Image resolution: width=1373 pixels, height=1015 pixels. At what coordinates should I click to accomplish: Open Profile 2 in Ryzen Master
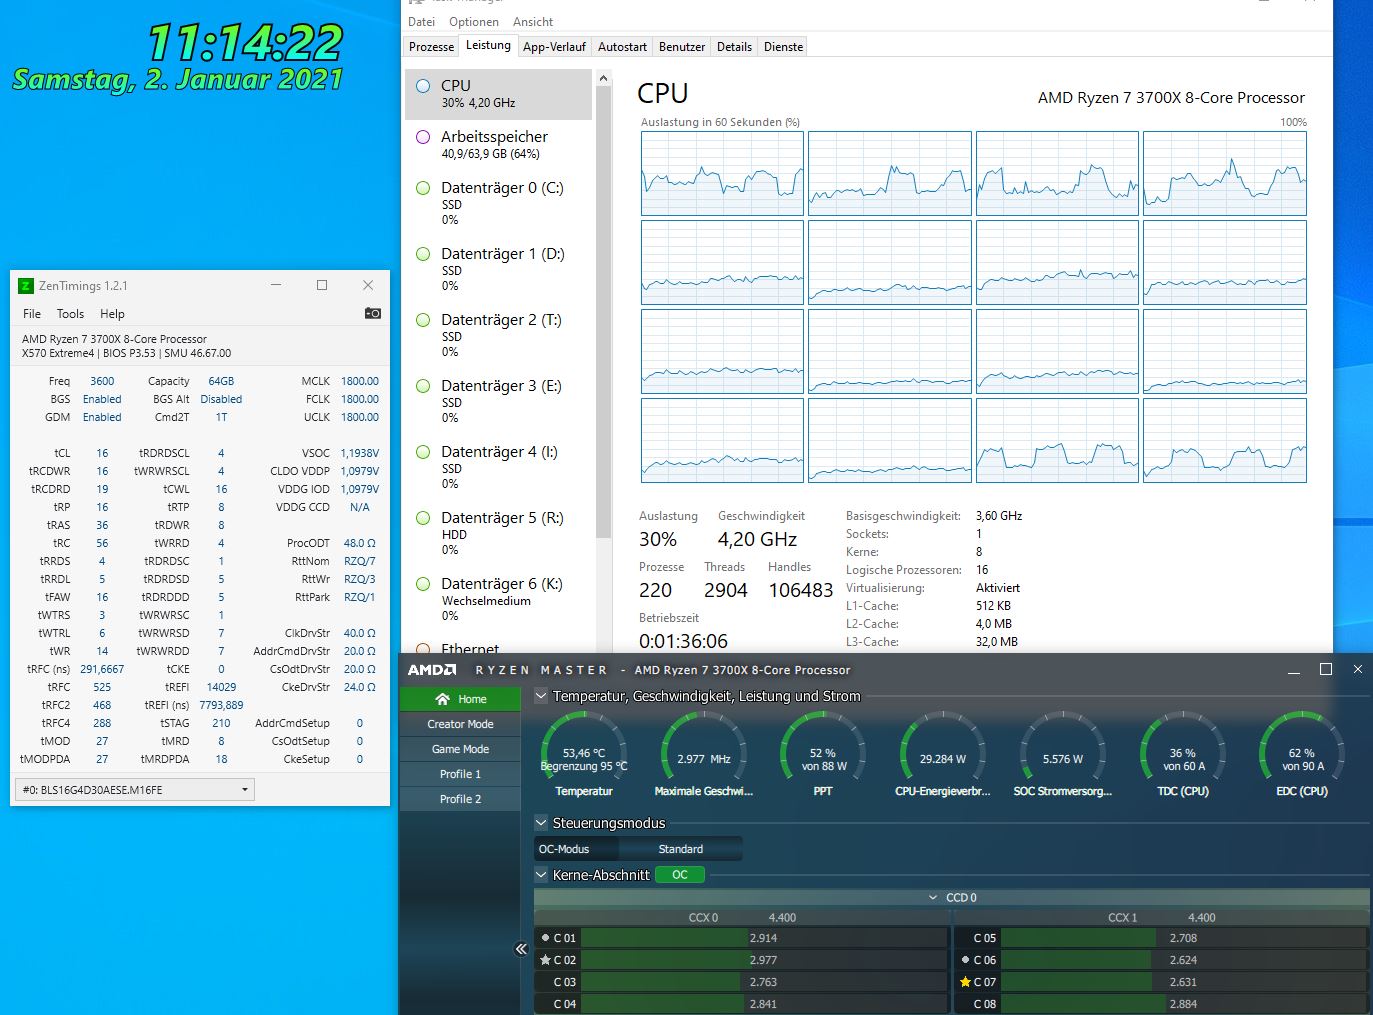tap(460, 799)
